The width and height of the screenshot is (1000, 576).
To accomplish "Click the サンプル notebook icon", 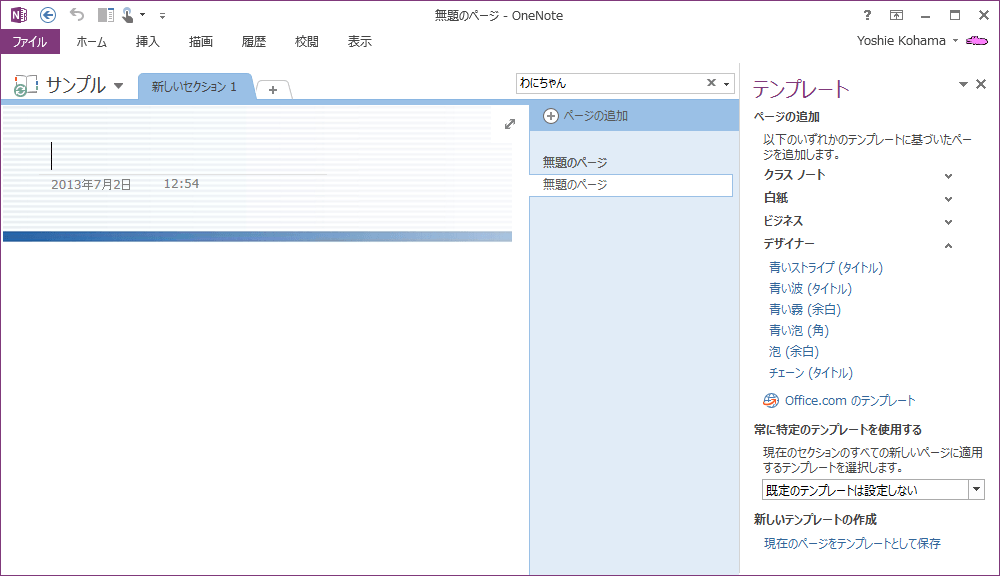I will click(x=26, y=85).
